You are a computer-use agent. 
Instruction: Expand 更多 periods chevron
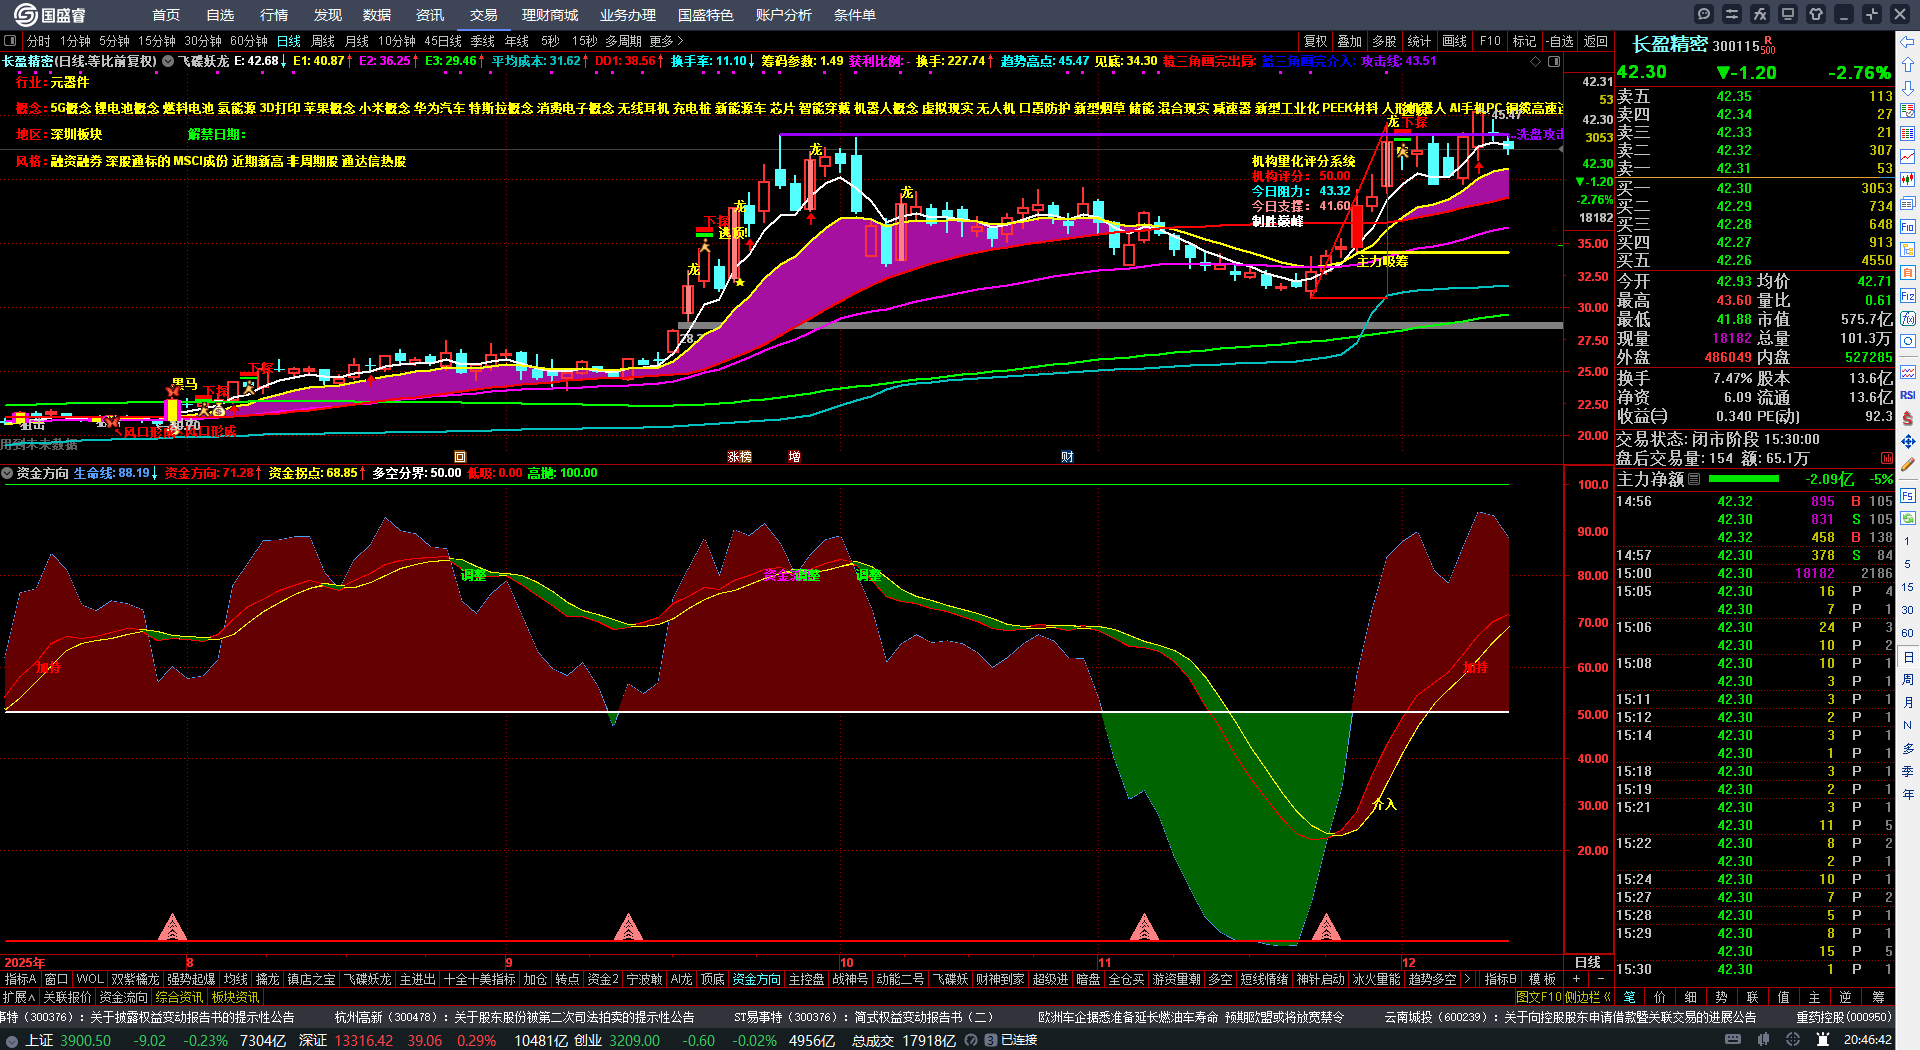tap(667, 41)
